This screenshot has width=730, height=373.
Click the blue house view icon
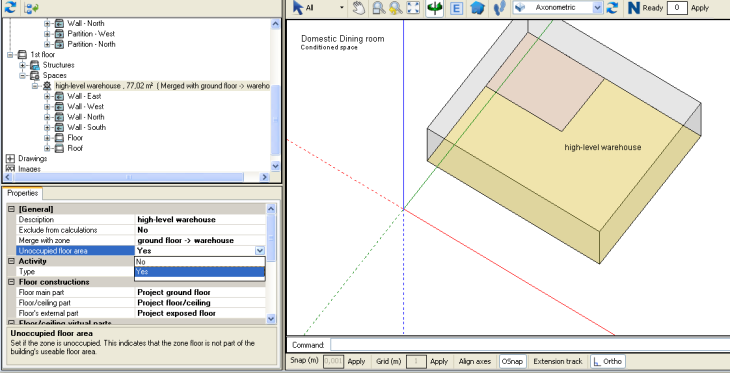(478, 8)
